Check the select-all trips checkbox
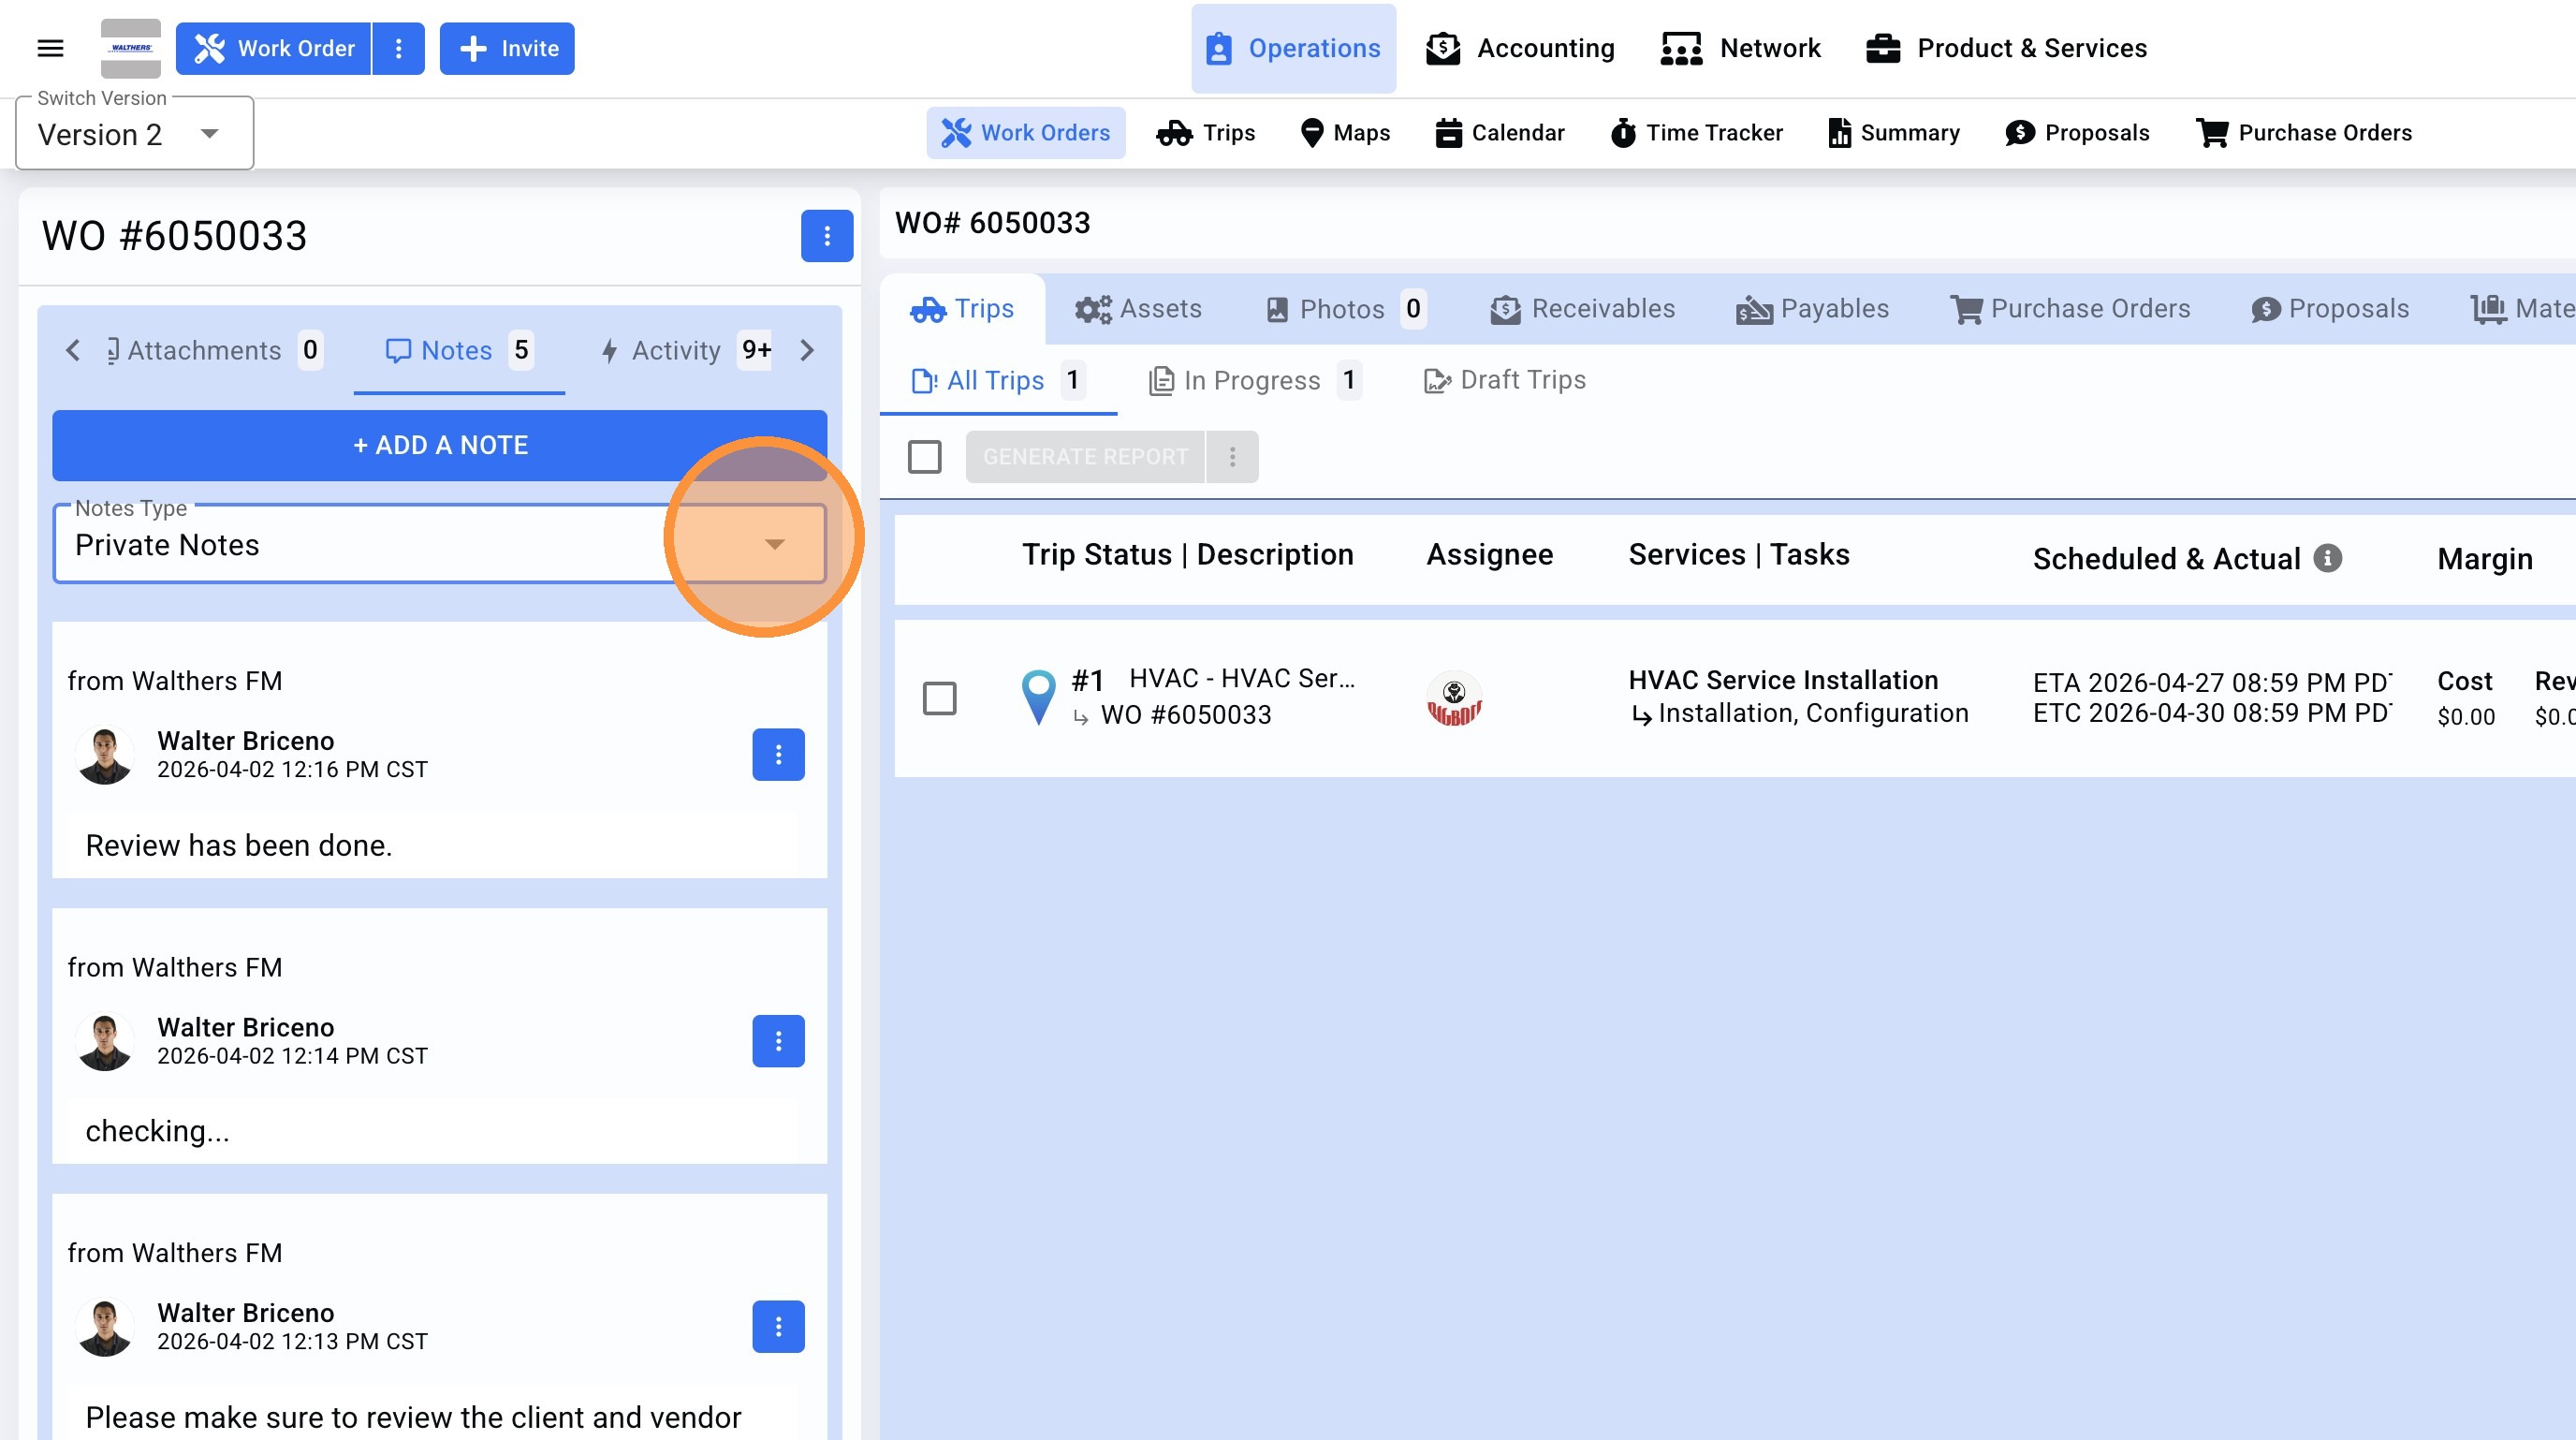 [x=924, y=457]
